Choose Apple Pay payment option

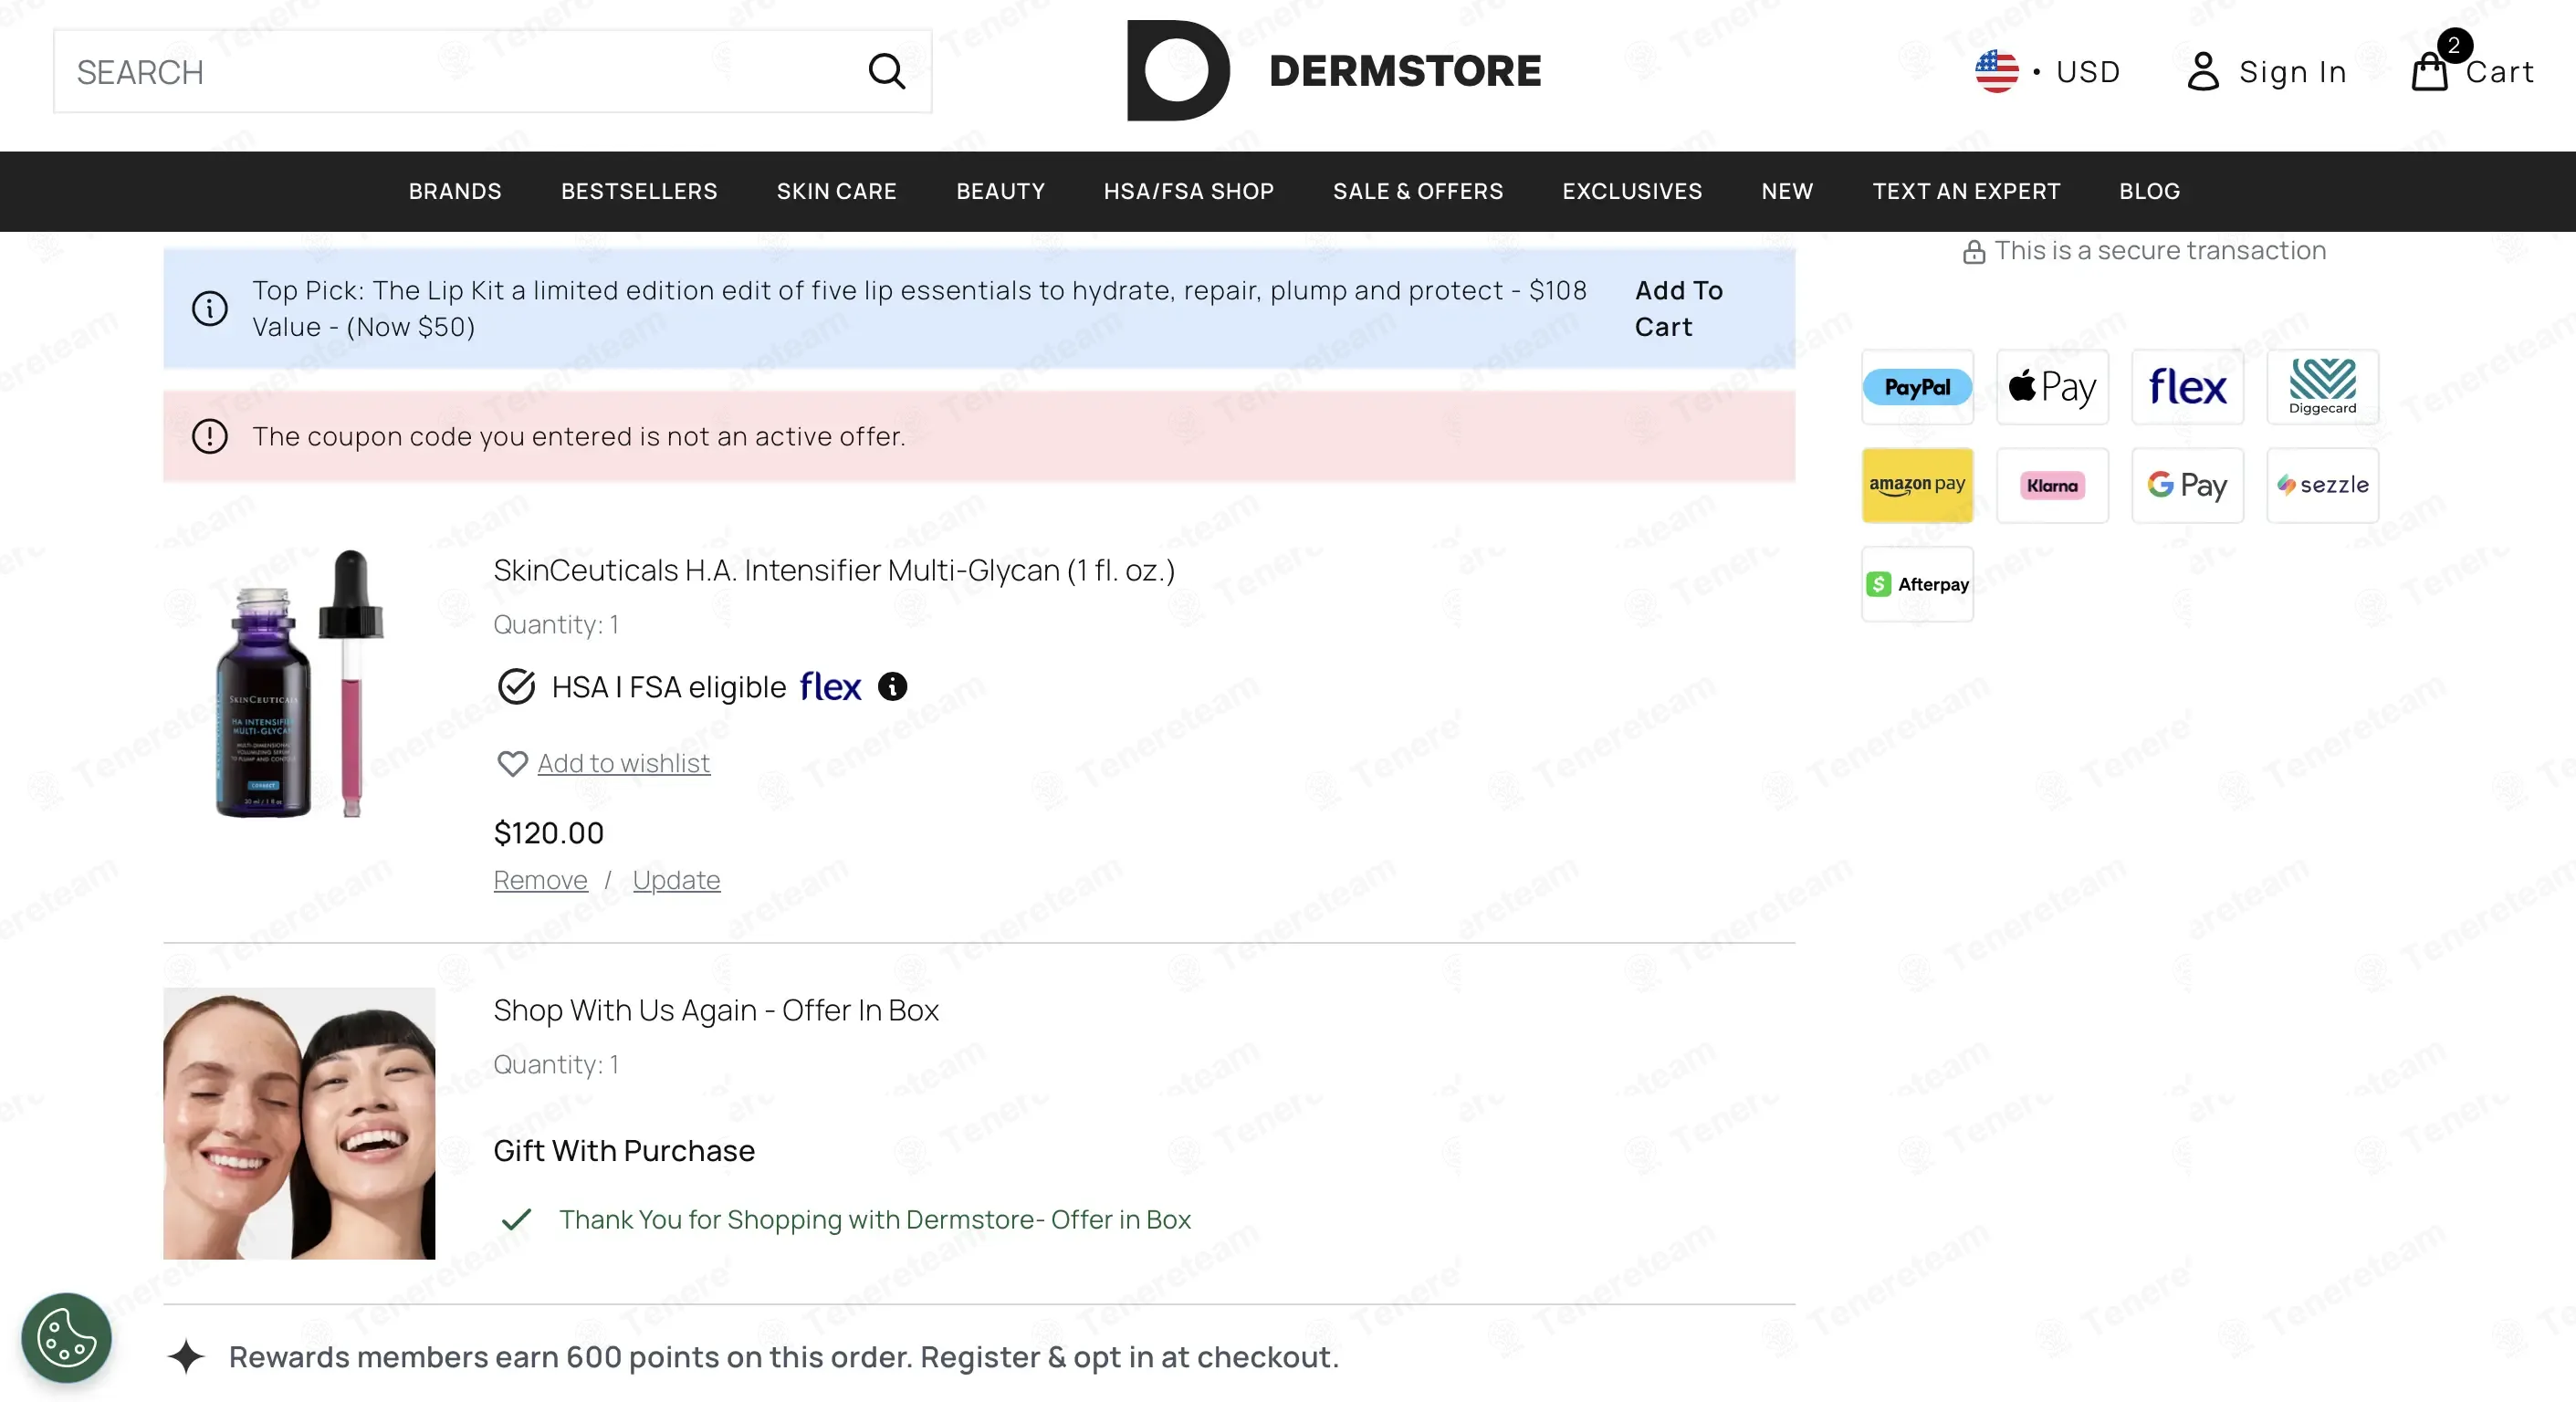point(2052,387)
